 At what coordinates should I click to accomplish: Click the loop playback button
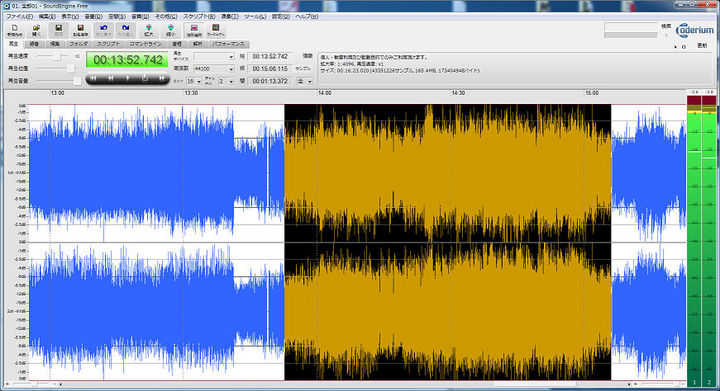click(x=145, y=78)
